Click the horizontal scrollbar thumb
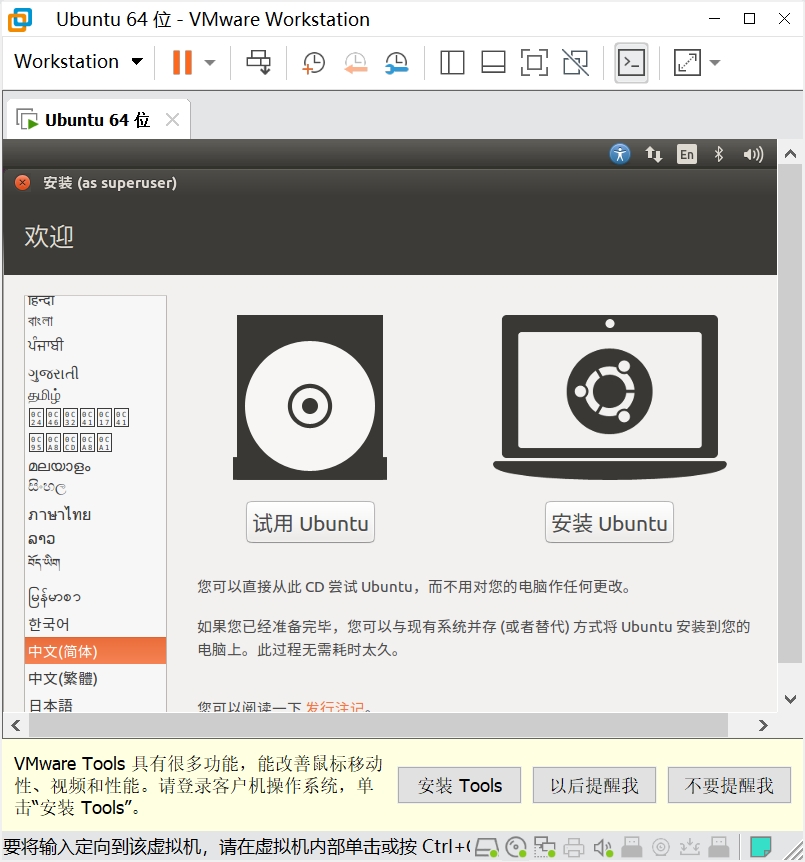The width and height of the screenshot is (805, 862). pyautogui.click(x=378, y=726)
